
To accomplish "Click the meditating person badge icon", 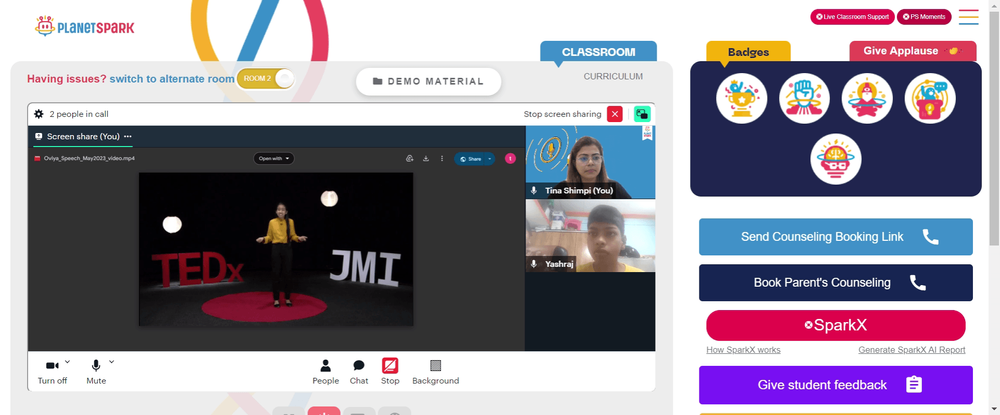I will (x=867, y=98).
